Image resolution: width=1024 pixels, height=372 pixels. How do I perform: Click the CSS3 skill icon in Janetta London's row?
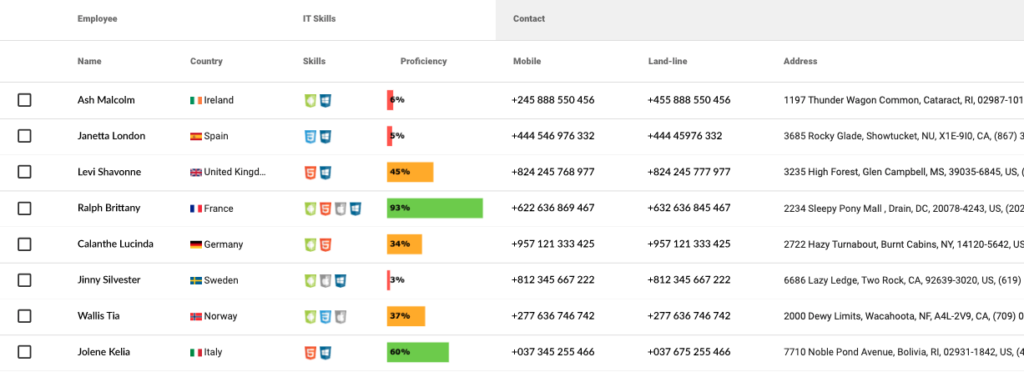tap(311, 136)
